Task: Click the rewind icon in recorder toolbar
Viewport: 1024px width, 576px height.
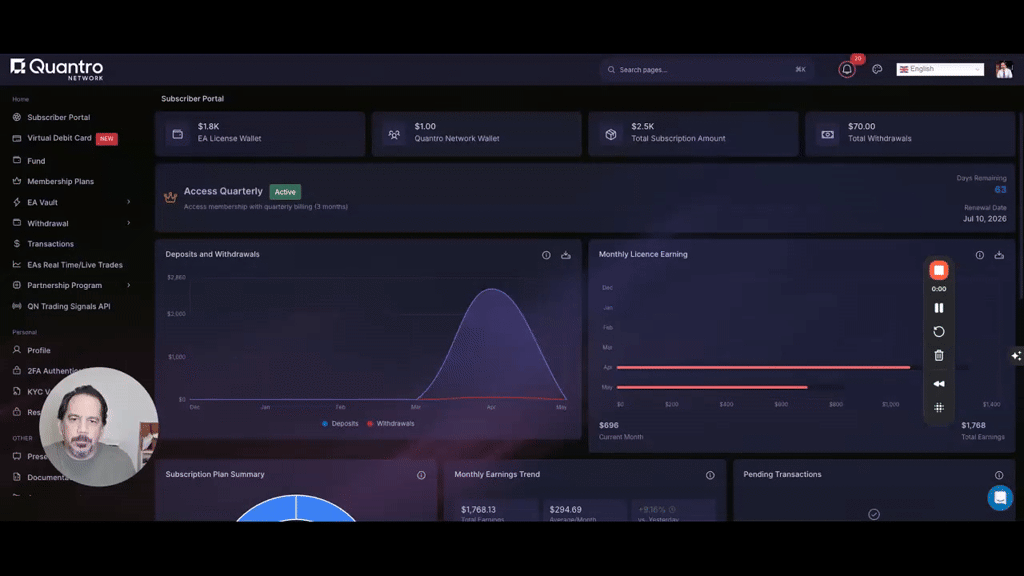Action: point(938,384)
